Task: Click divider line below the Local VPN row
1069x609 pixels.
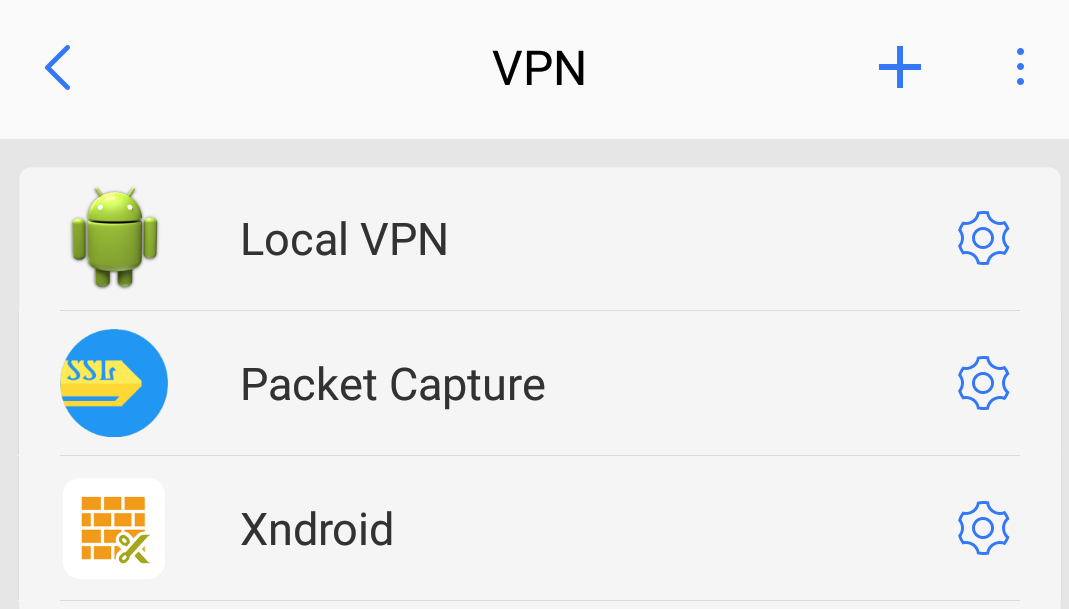Action: [x=540, y=310]
